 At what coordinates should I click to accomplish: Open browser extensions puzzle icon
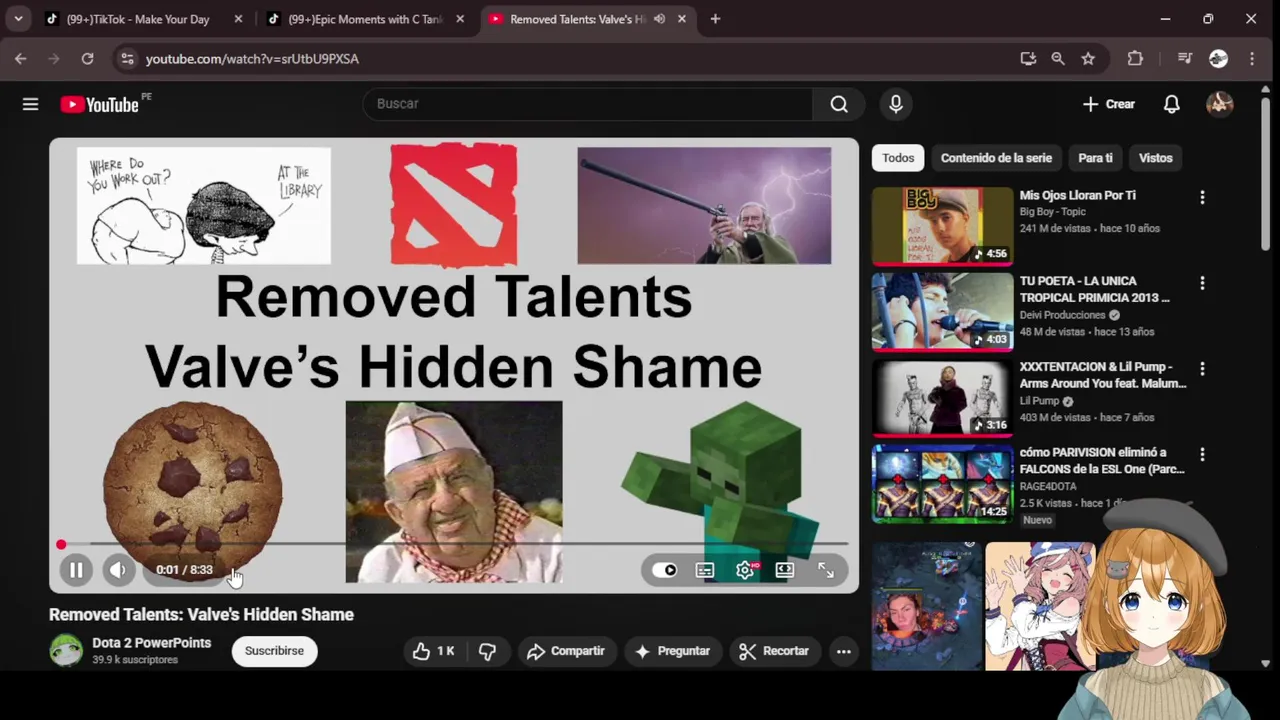1135,59
